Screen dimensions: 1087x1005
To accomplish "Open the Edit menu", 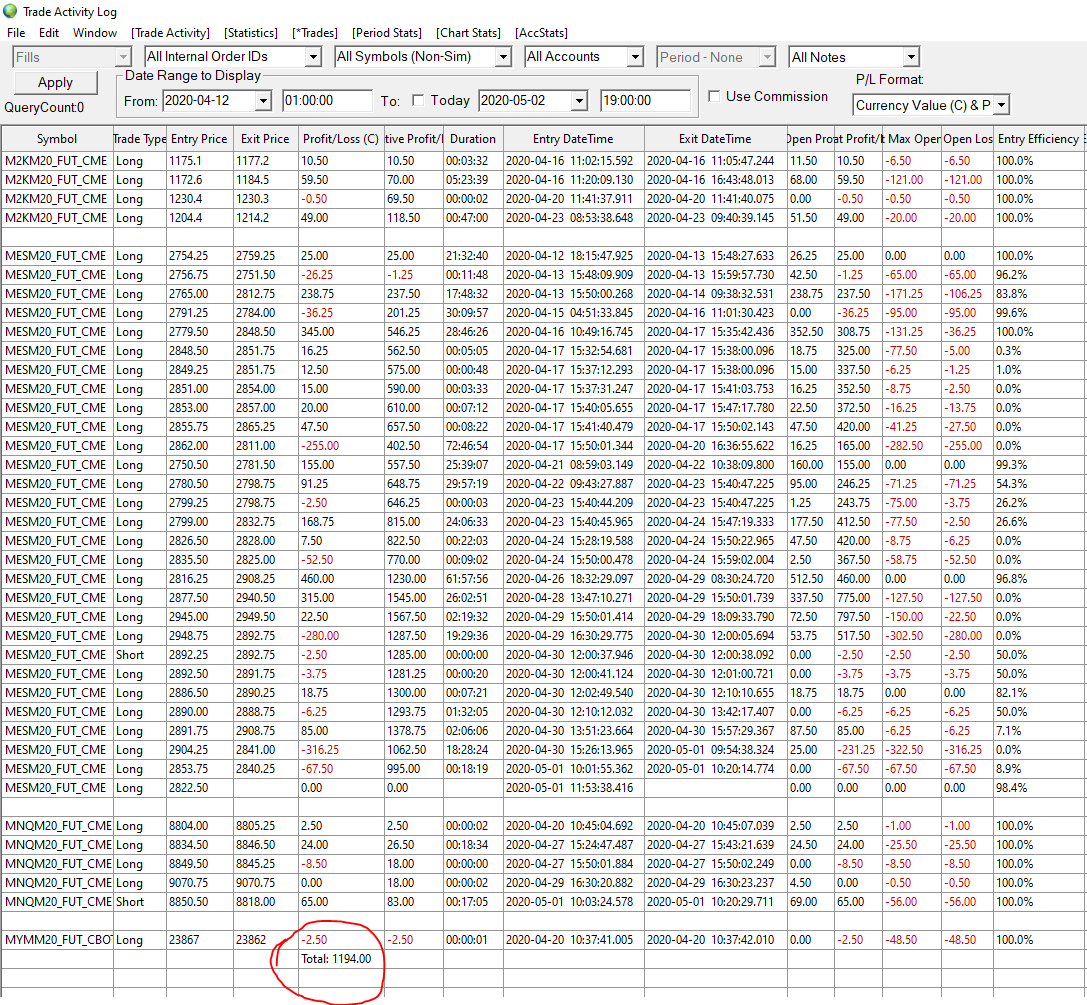I will (x=49, y=33).
